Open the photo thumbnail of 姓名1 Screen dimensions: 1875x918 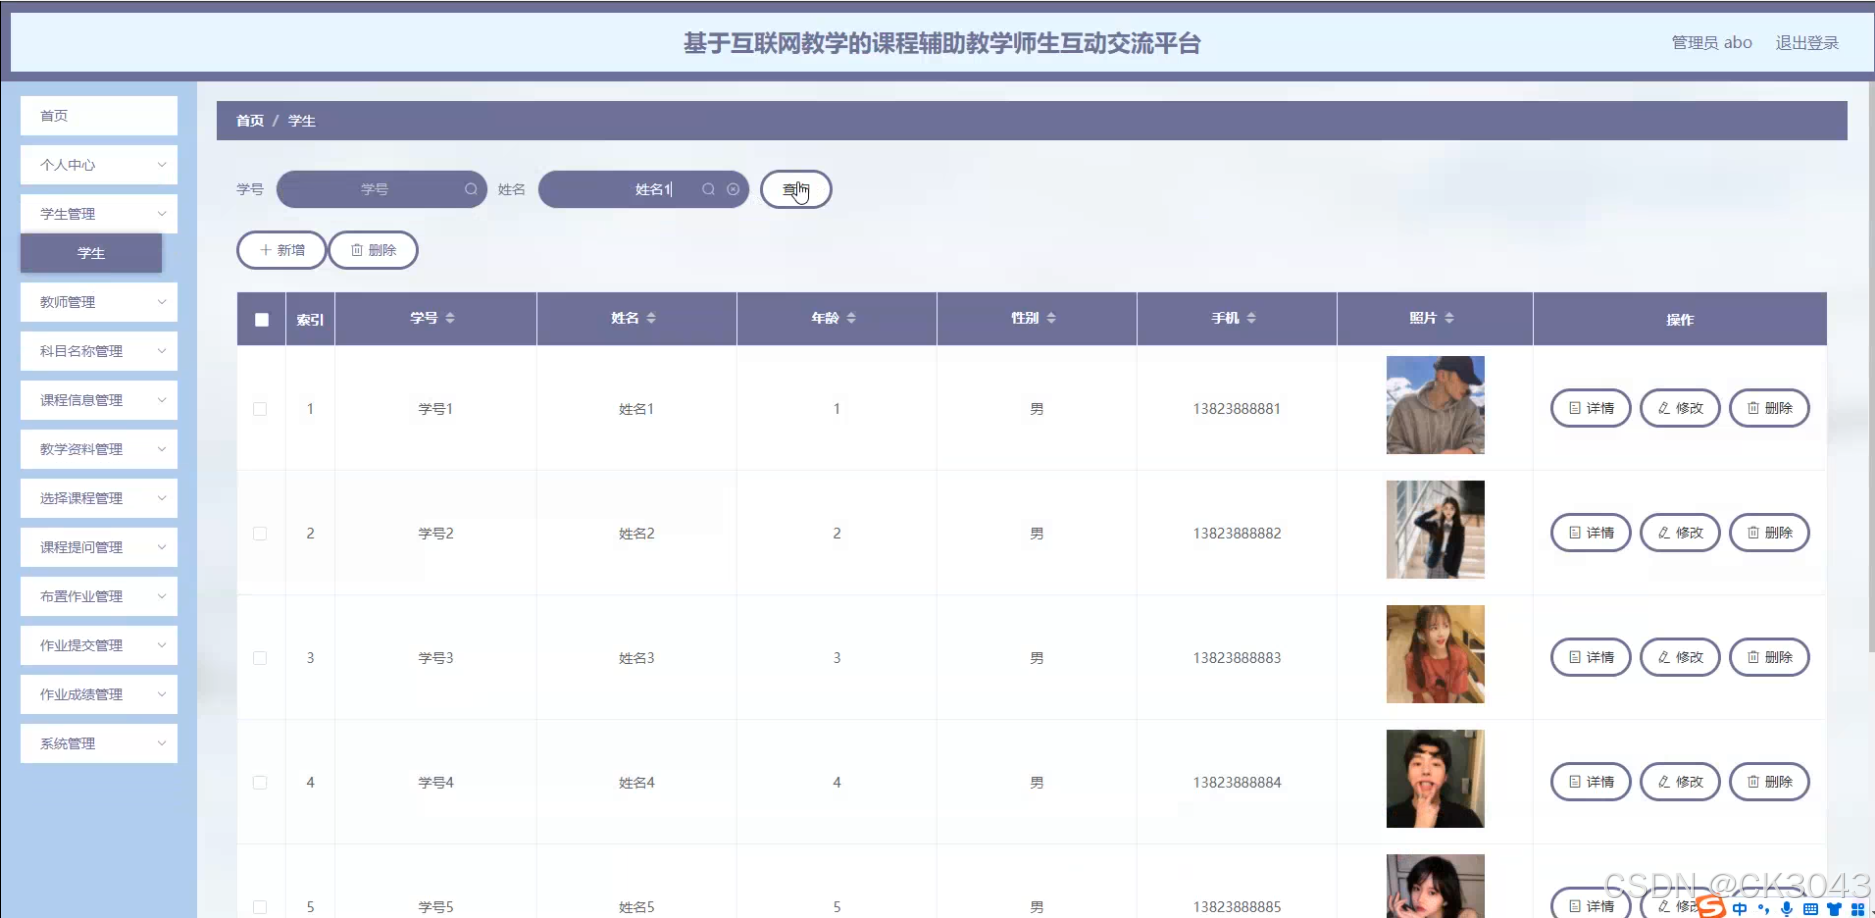coord(1435,405)
